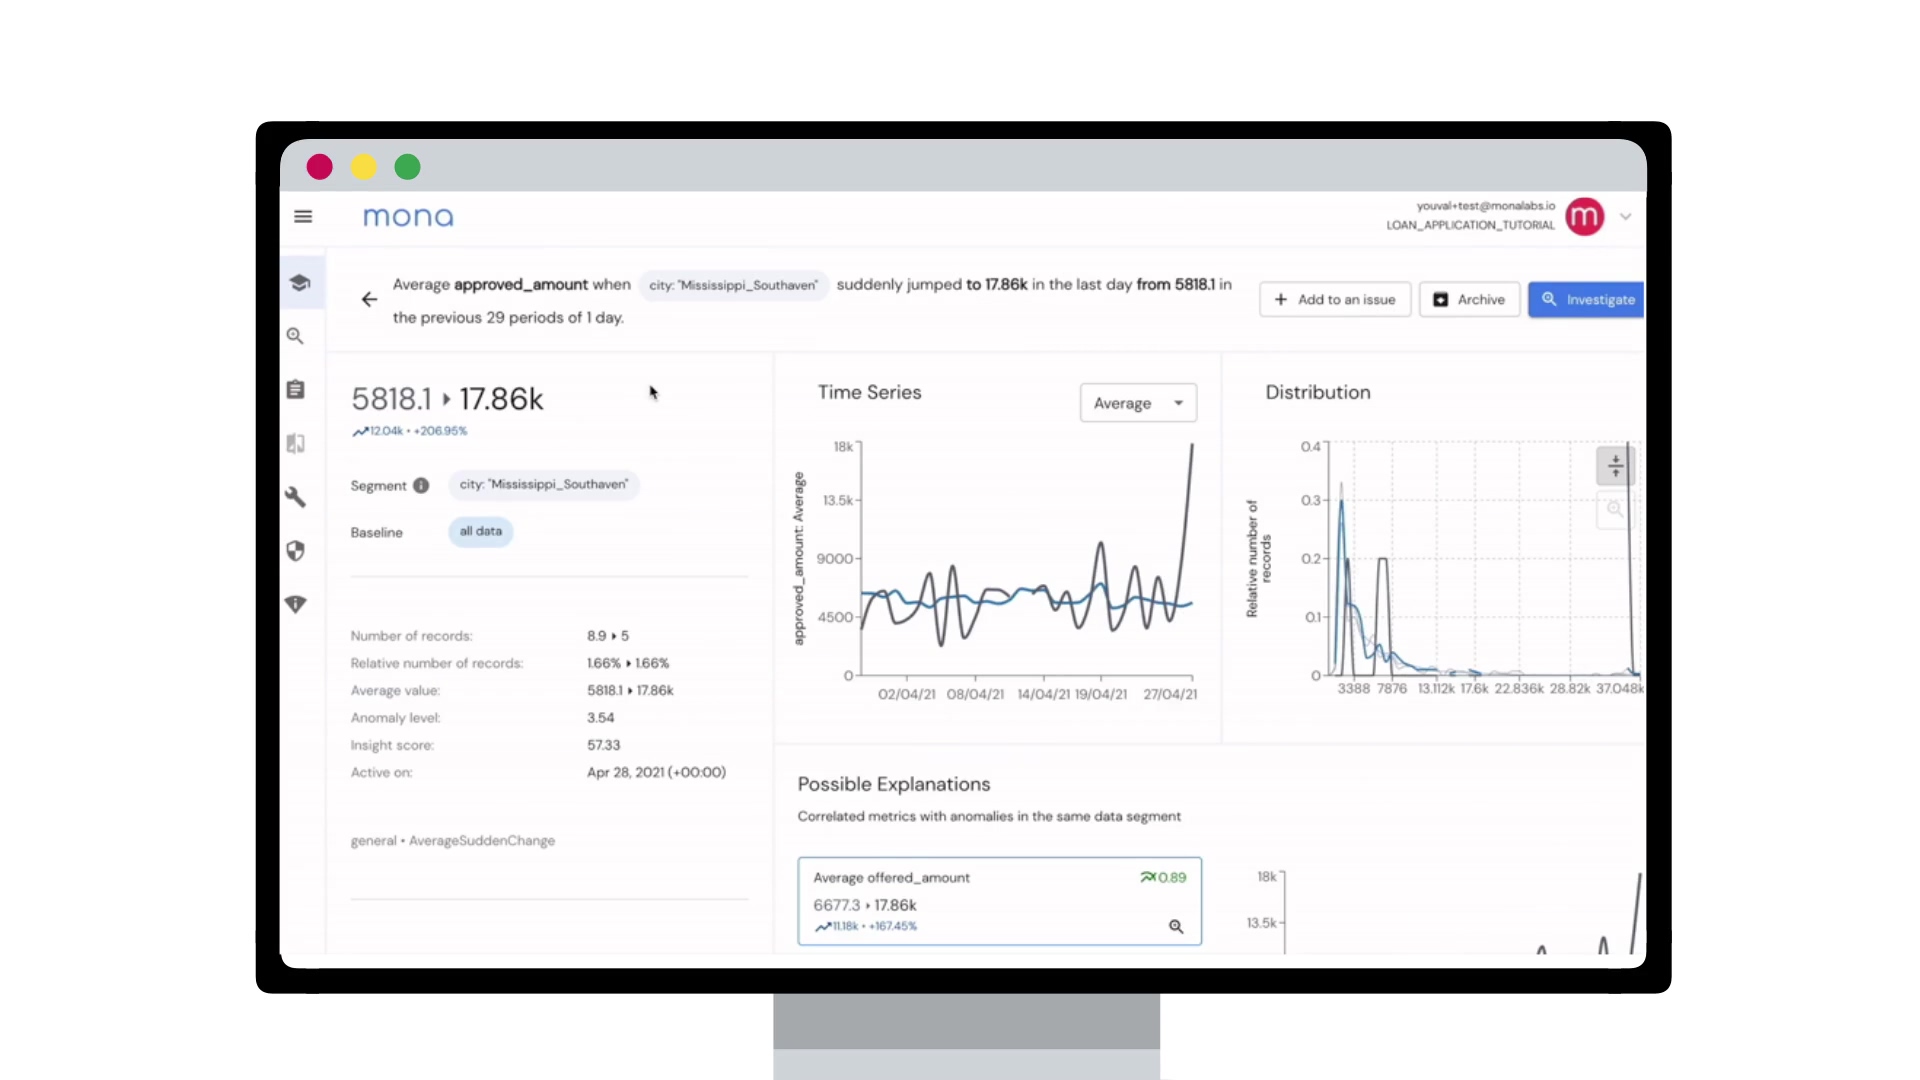The width and height of the screenshot is (1920, 1080).
Task: Open the Average metric dropdown above Time Series
Action: point(1137,402)
